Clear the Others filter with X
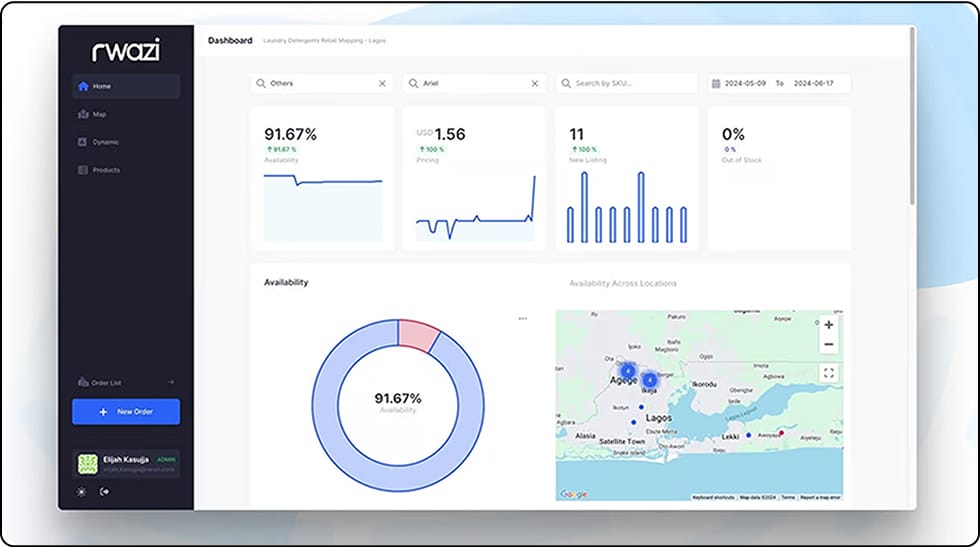Image resolution: width=980 pixels, height=547 pixels. (x=382, y=83)
